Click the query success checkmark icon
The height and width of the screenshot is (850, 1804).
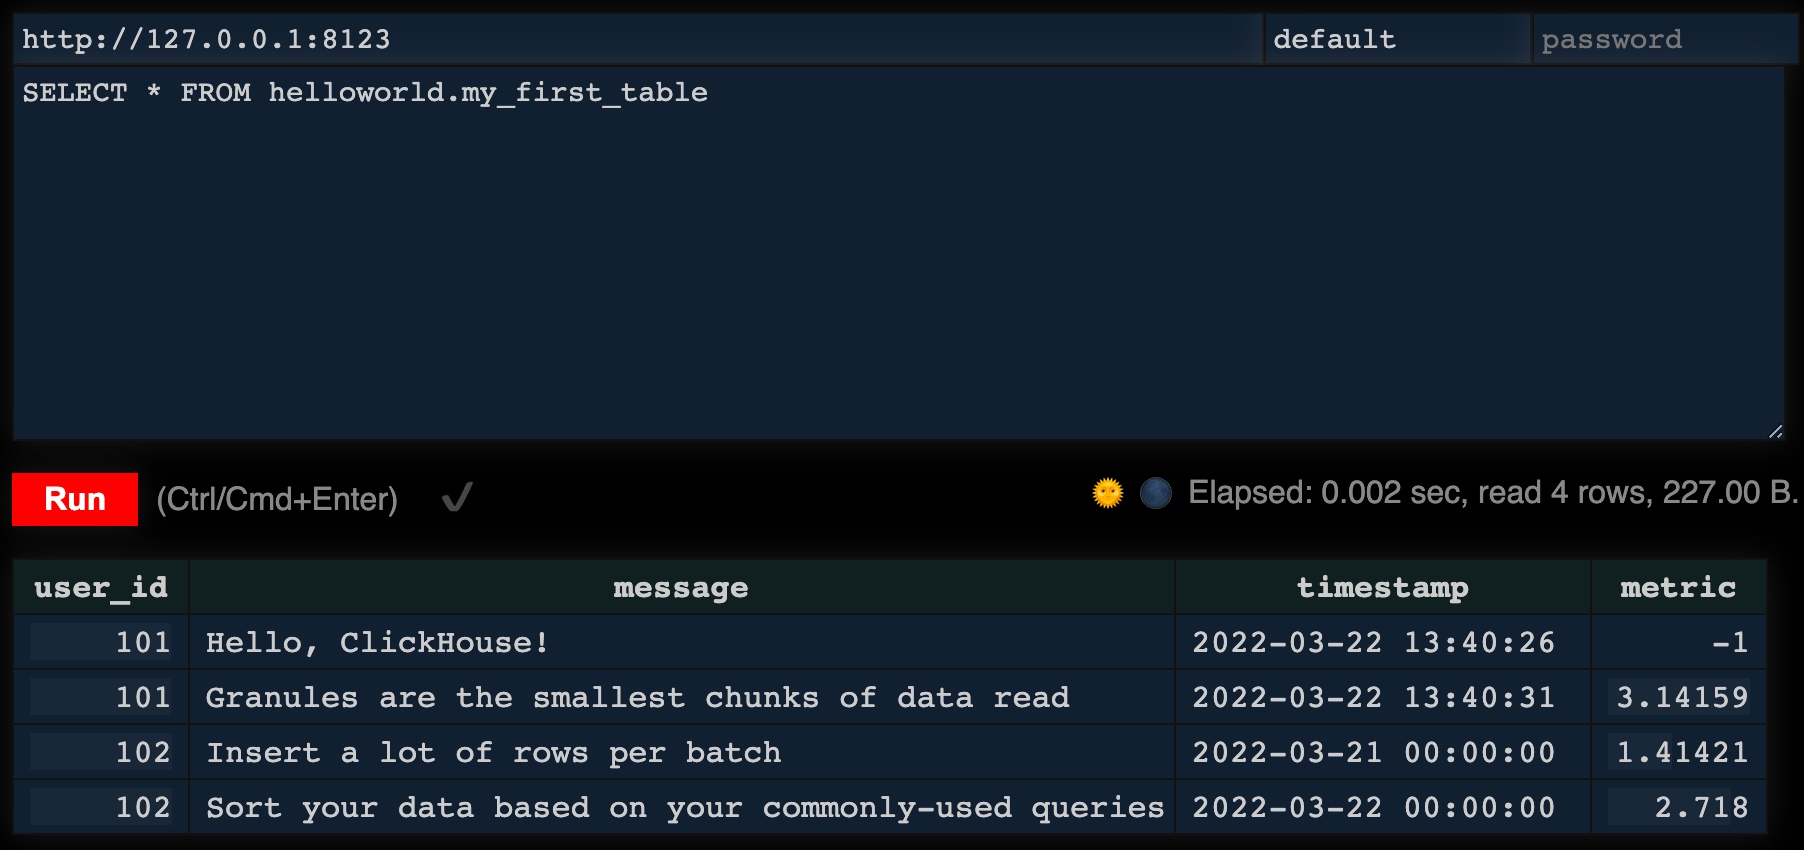click(457, 497)
